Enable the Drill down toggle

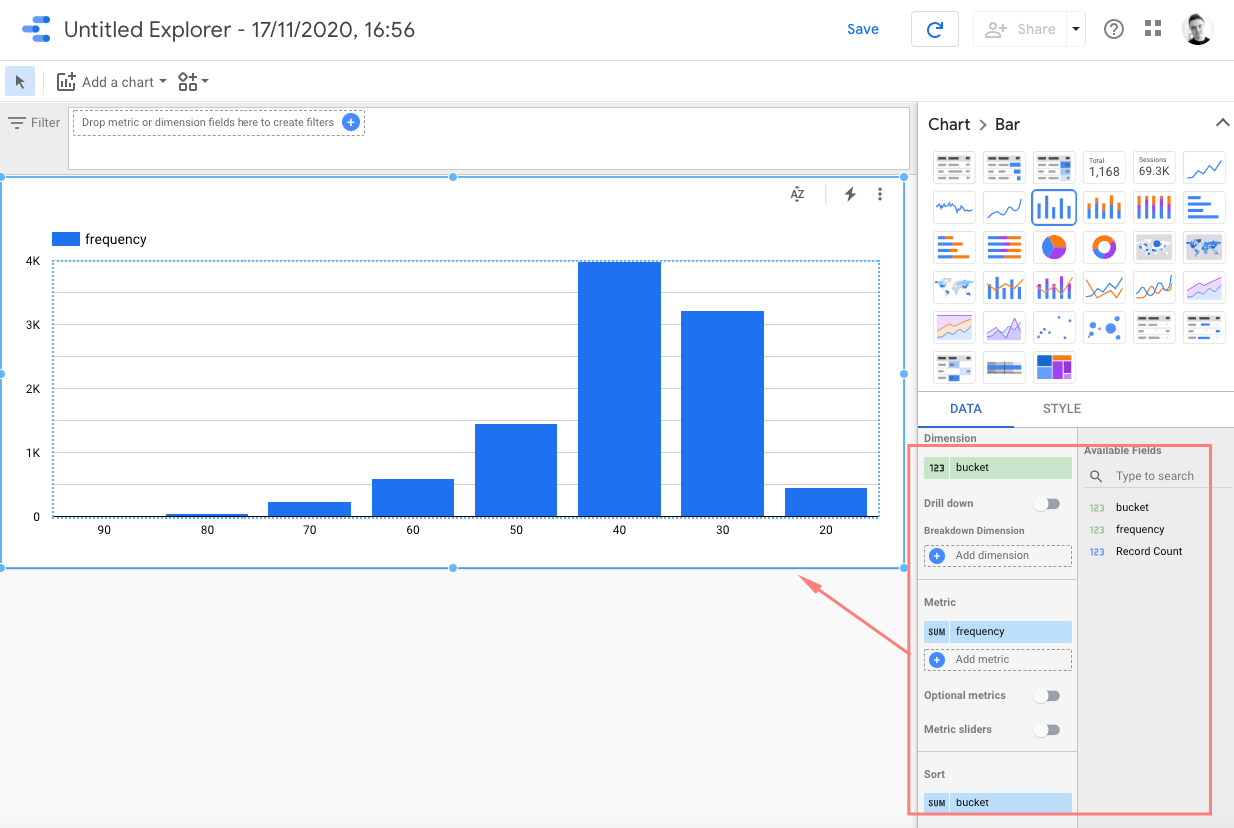(1047, 504)
